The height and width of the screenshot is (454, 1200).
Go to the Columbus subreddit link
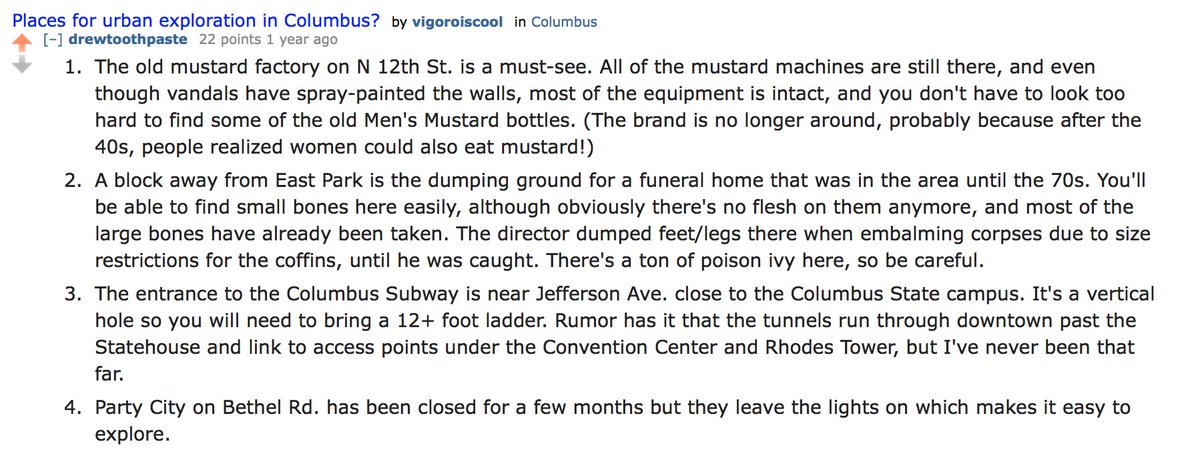tap(564, 21)
